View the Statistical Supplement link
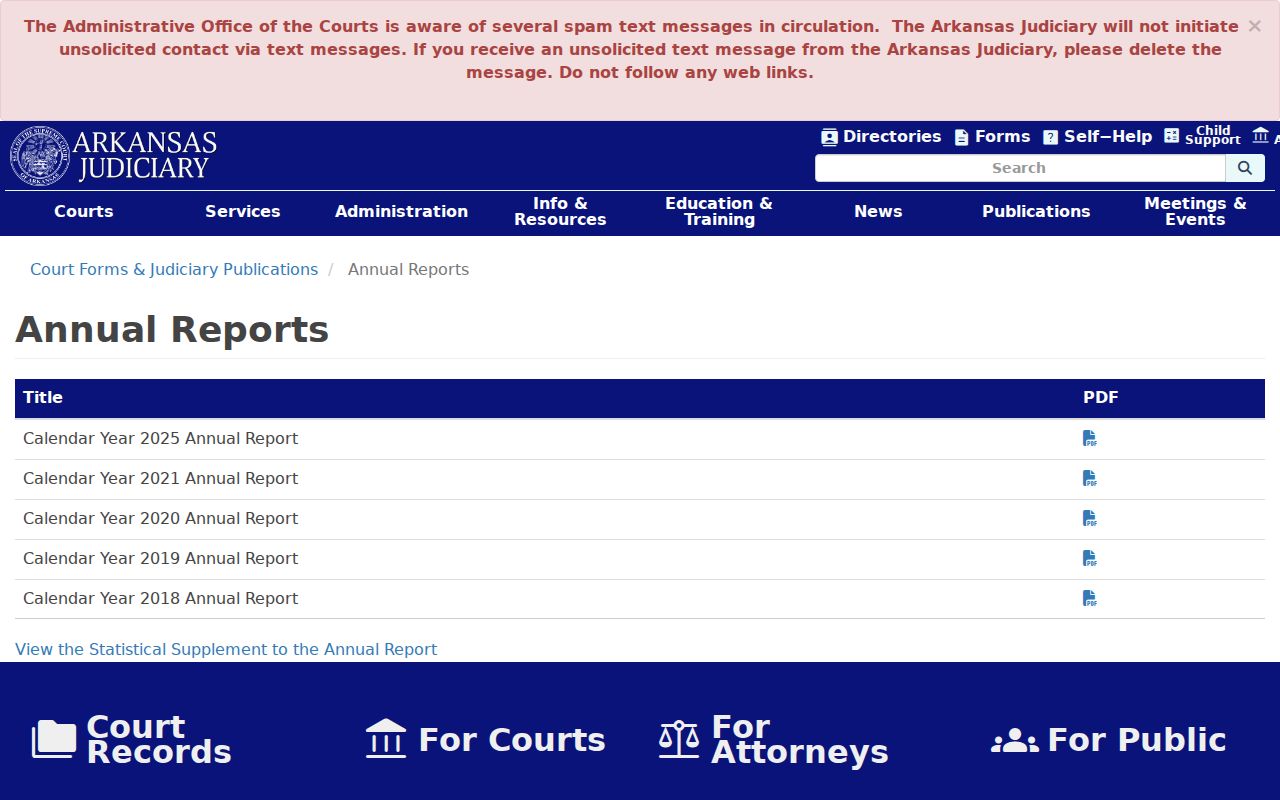1280x800 pixels. (226, 649)
